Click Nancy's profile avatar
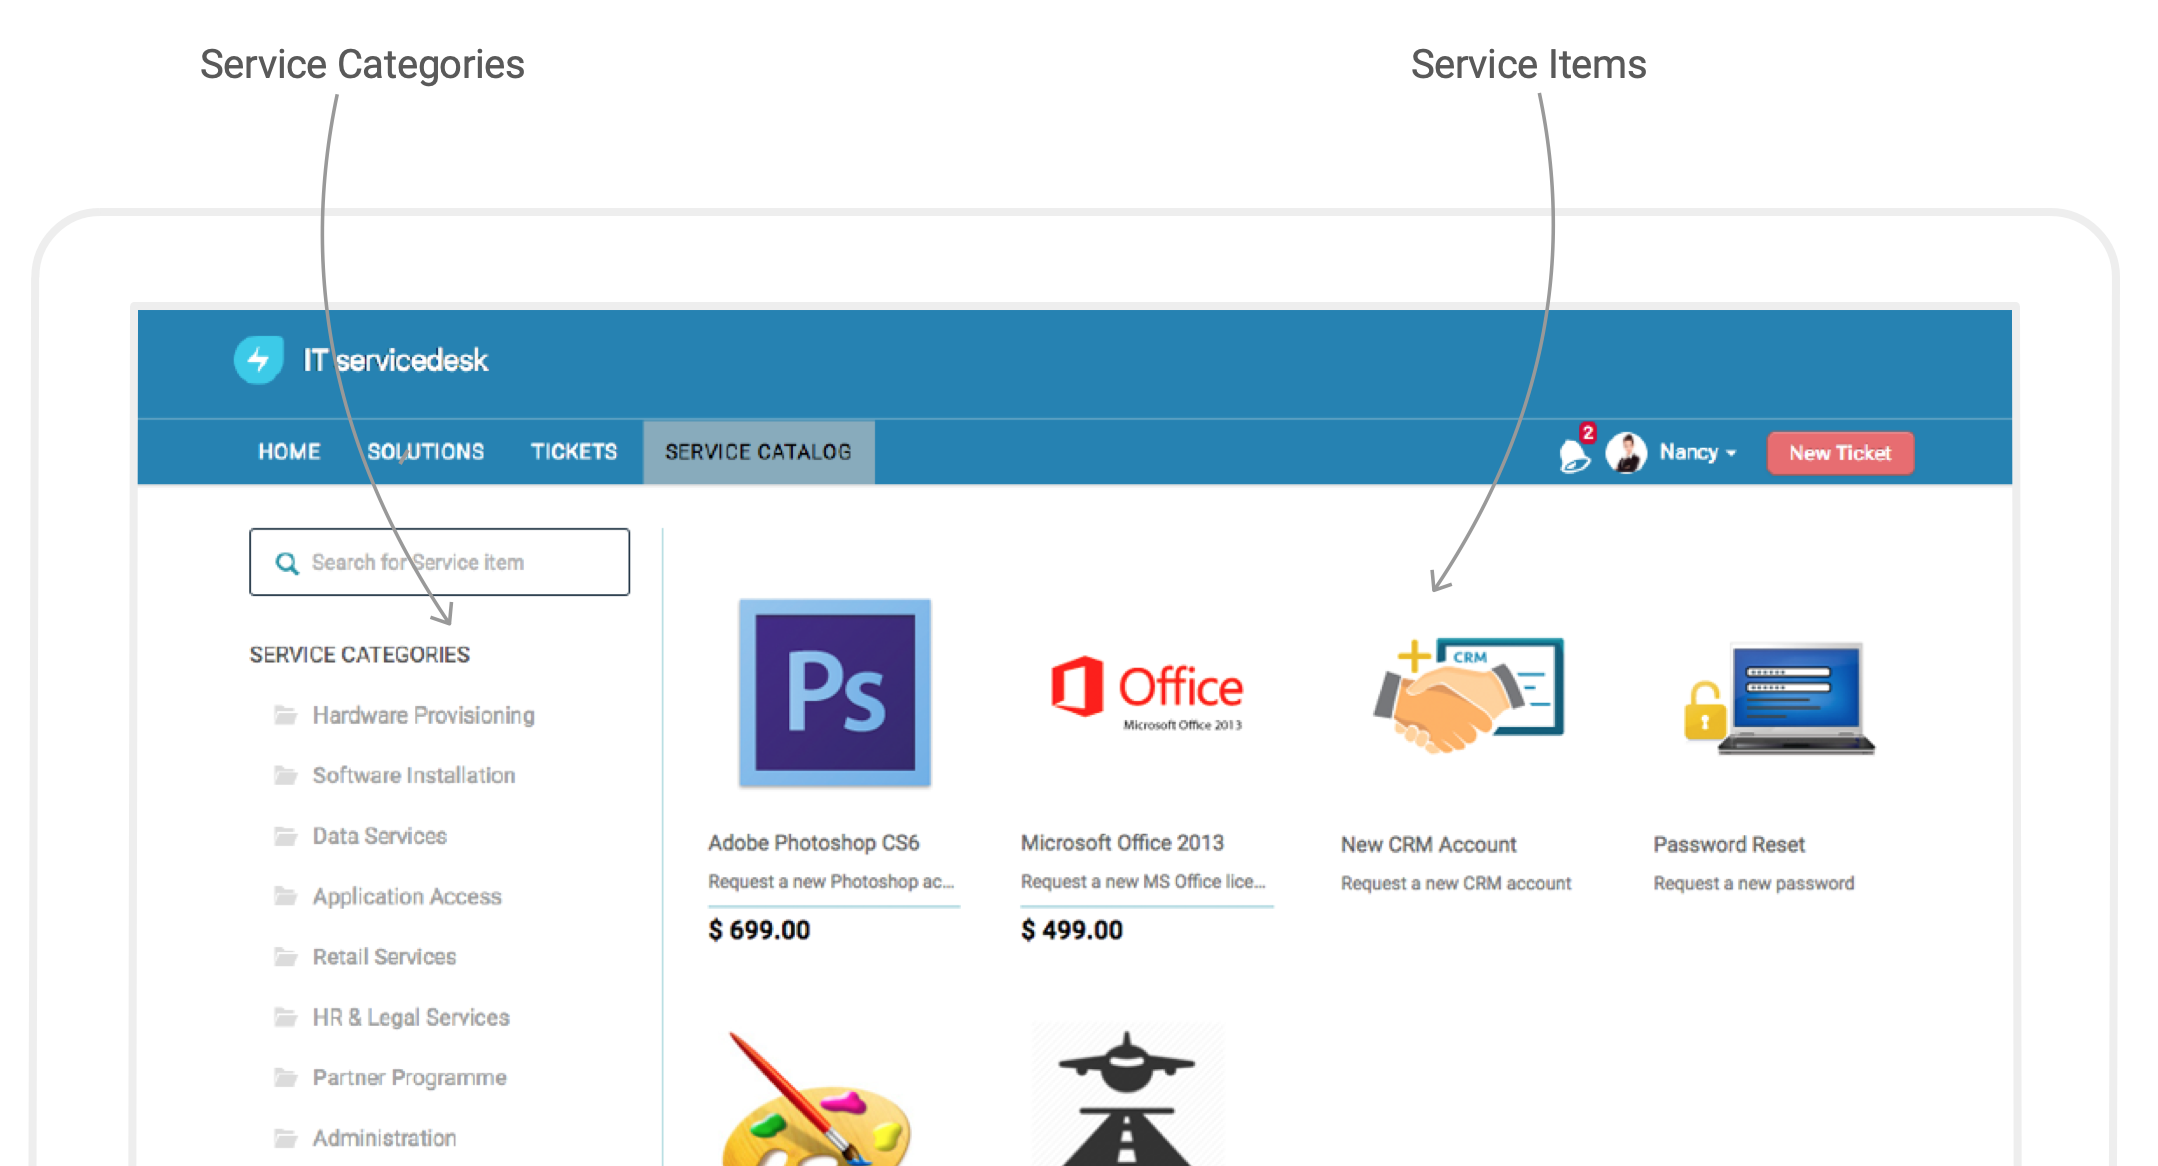 [x=1626, y=453]
